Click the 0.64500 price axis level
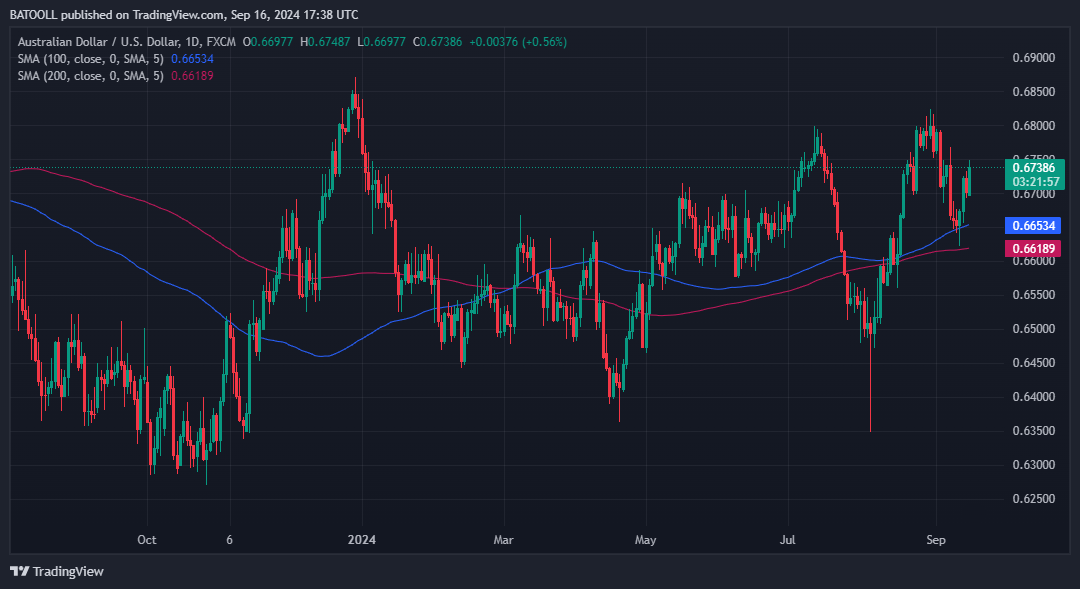1080x589 pixels. point(1033,363)
